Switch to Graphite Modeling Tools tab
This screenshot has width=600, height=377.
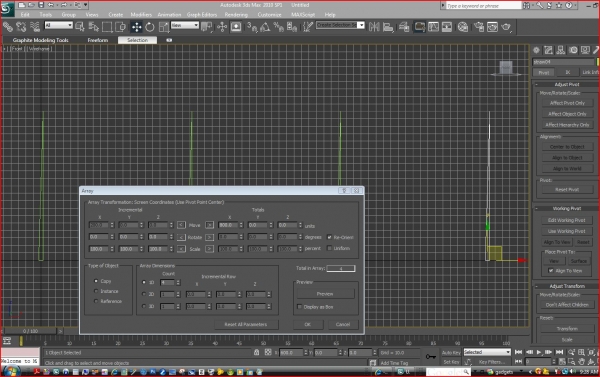40,40
